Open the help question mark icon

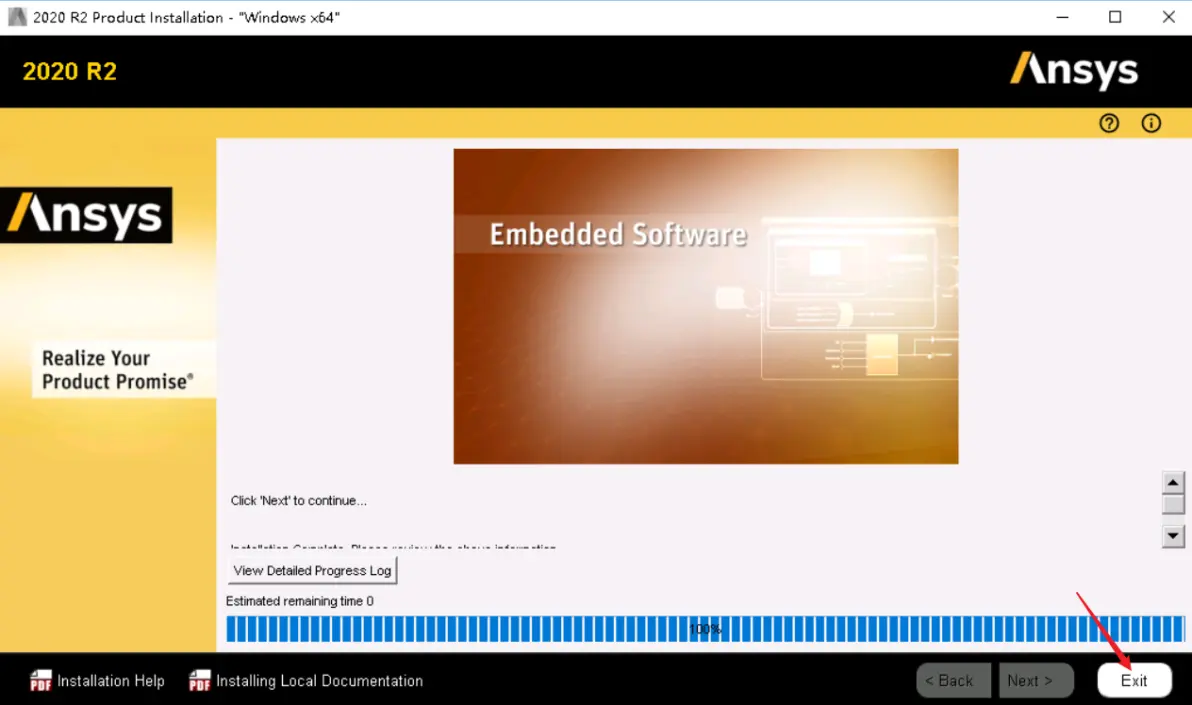point(1108,123)
